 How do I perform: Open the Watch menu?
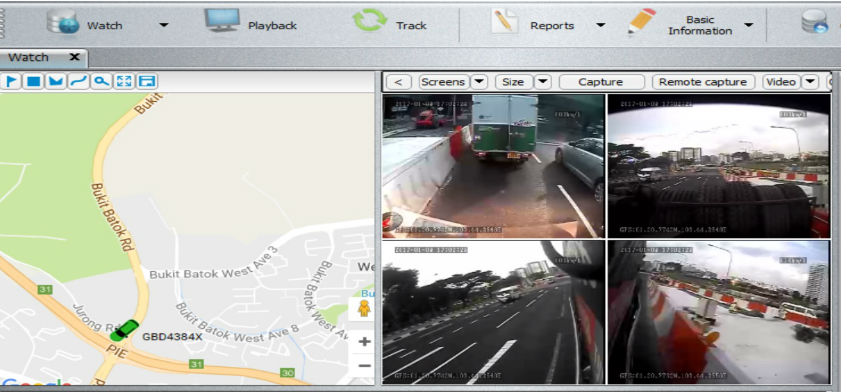(105, 25)
